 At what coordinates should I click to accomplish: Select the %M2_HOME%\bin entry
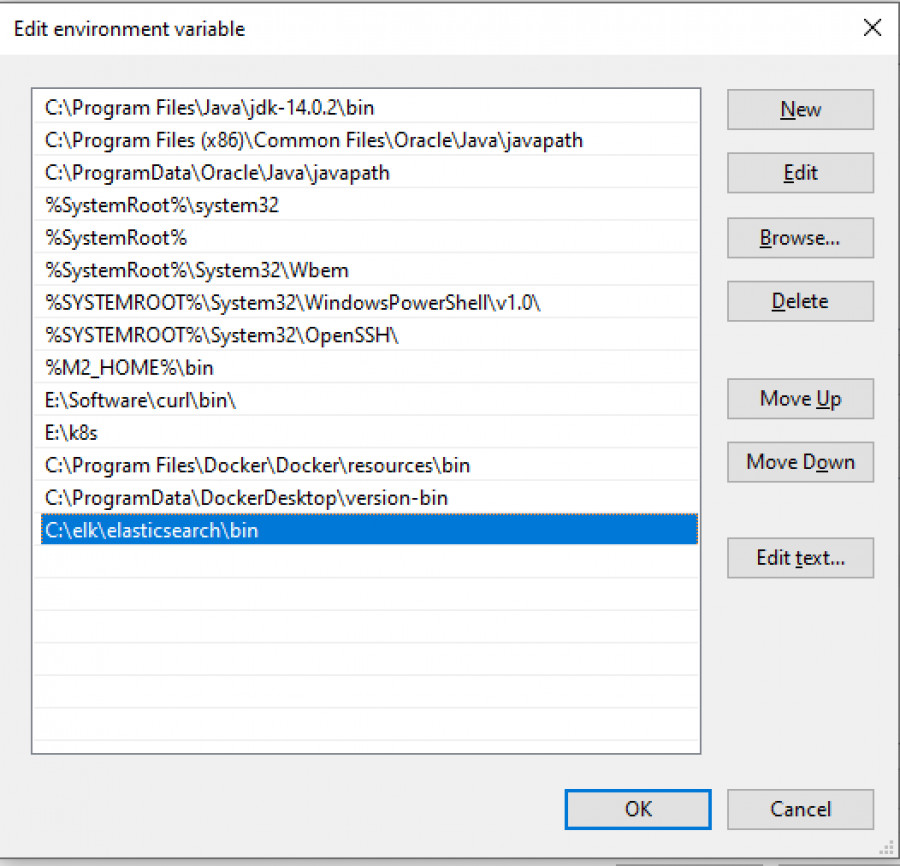point(129,368)
